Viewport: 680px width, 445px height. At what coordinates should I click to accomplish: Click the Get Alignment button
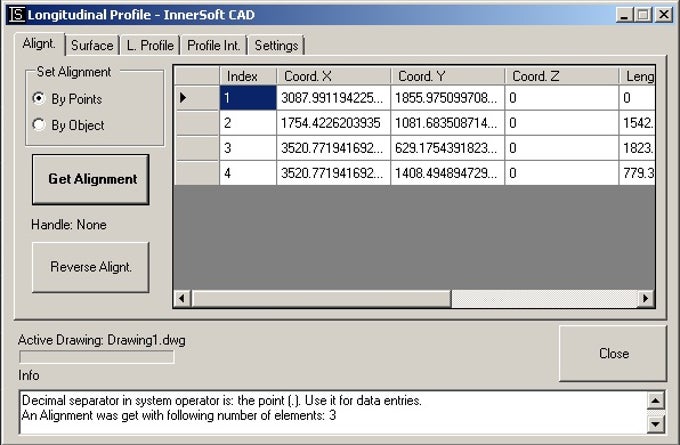(x=91, y=179)
